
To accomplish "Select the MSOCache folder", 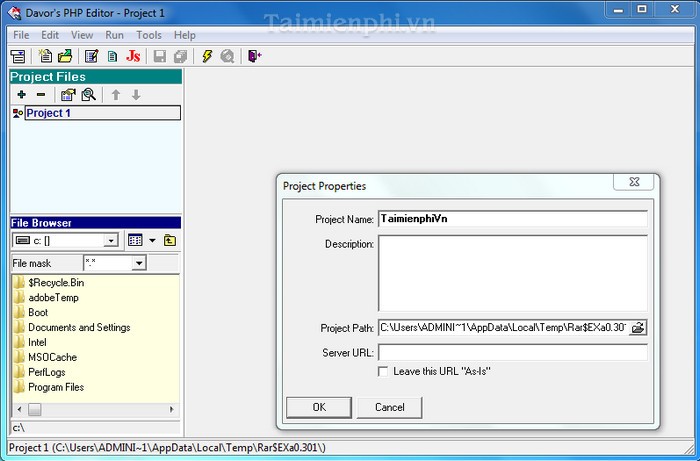I will point(52,357).
